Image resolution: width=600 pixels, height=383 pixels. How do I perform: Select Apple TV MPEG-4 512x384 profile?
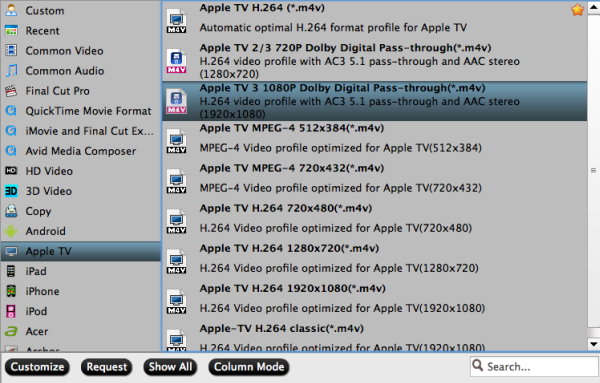[x=375, y=138]
